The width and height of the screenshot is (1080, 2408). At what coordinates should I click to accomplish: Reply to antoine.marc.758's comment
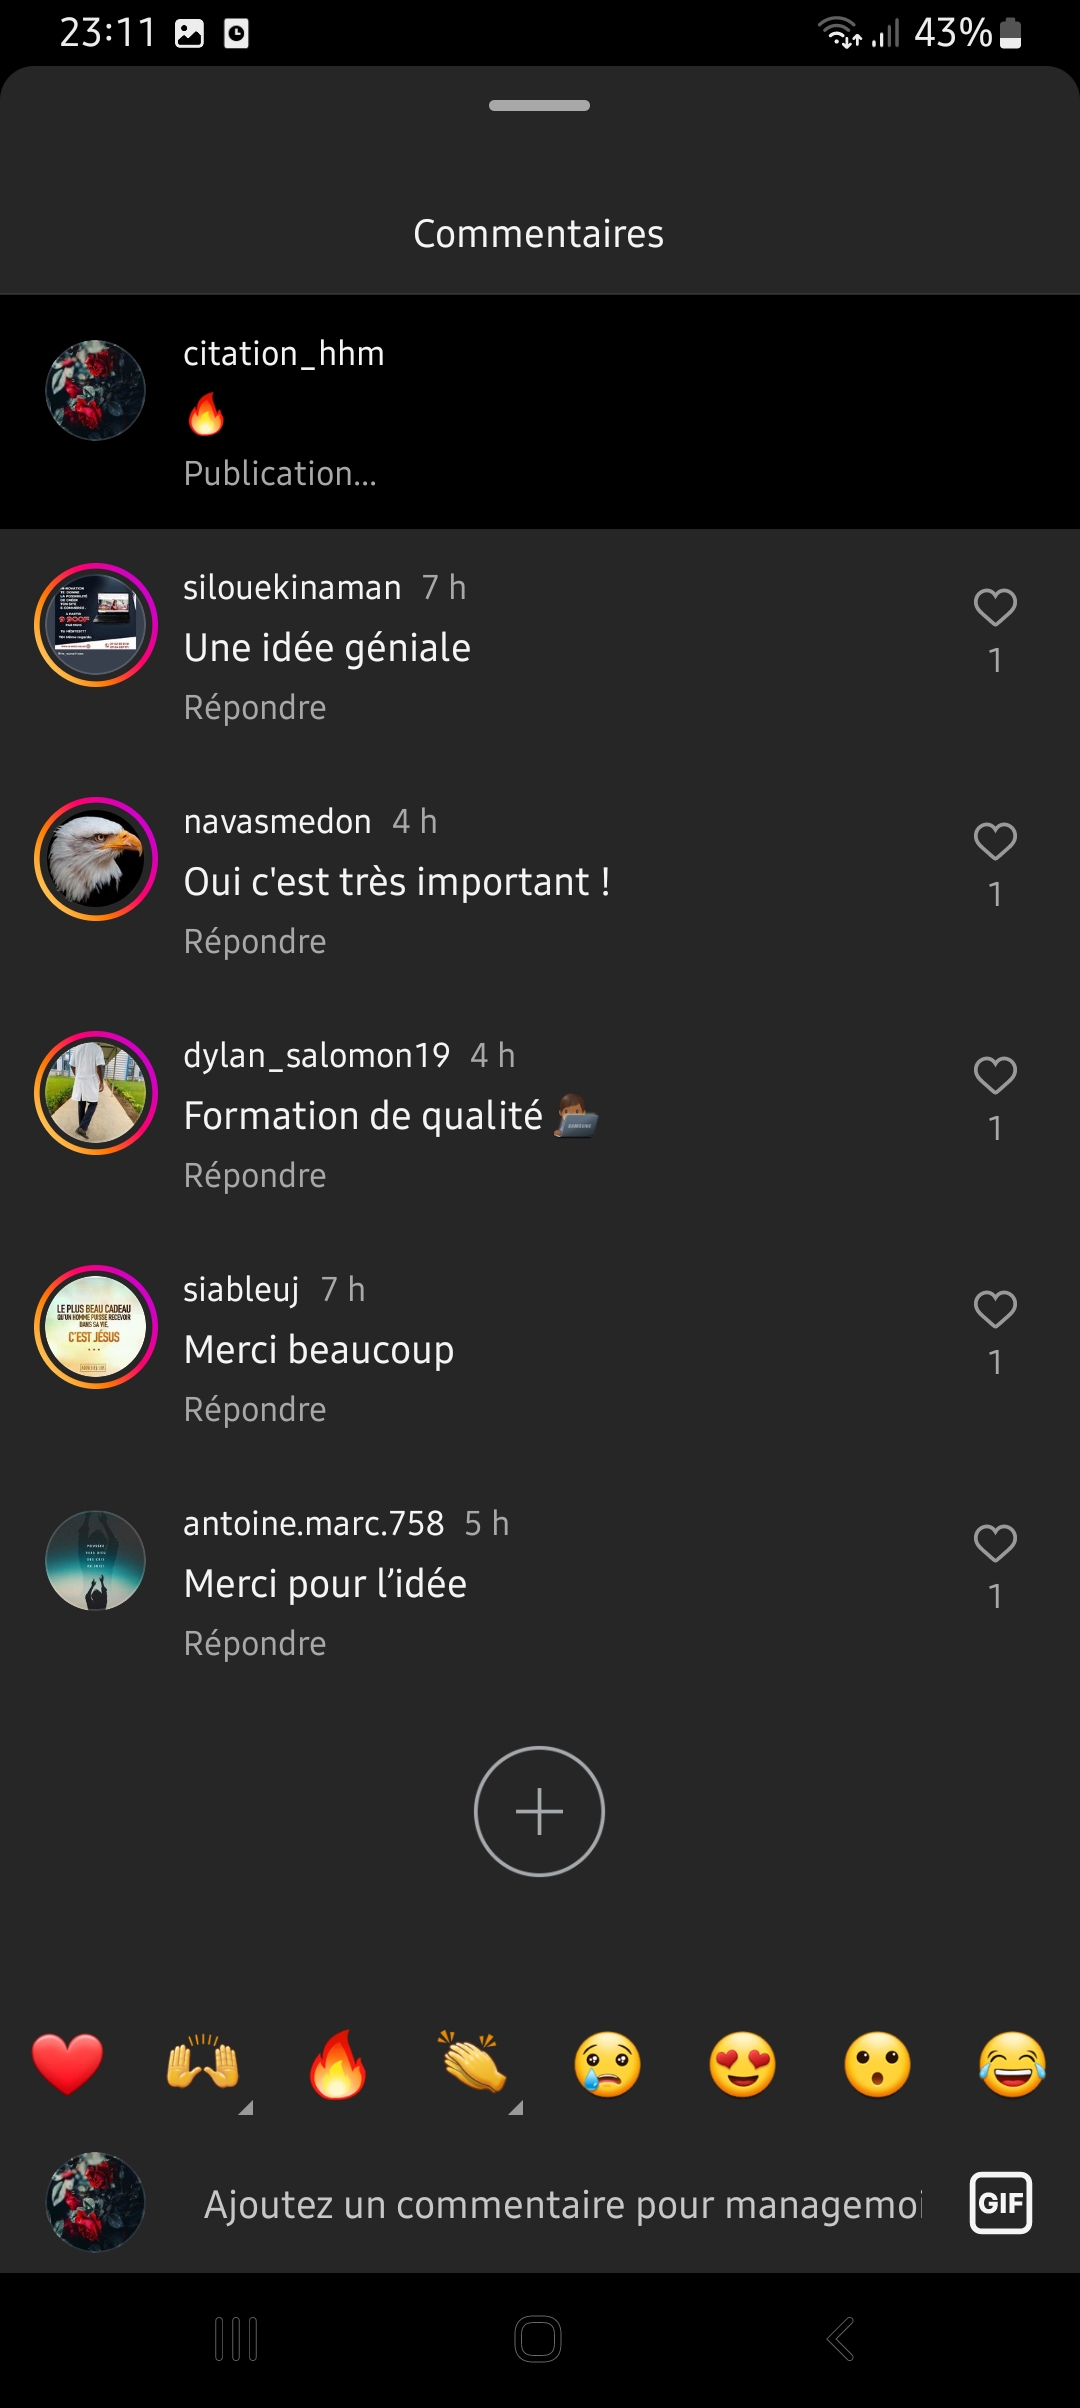(x=255, y=1643)
